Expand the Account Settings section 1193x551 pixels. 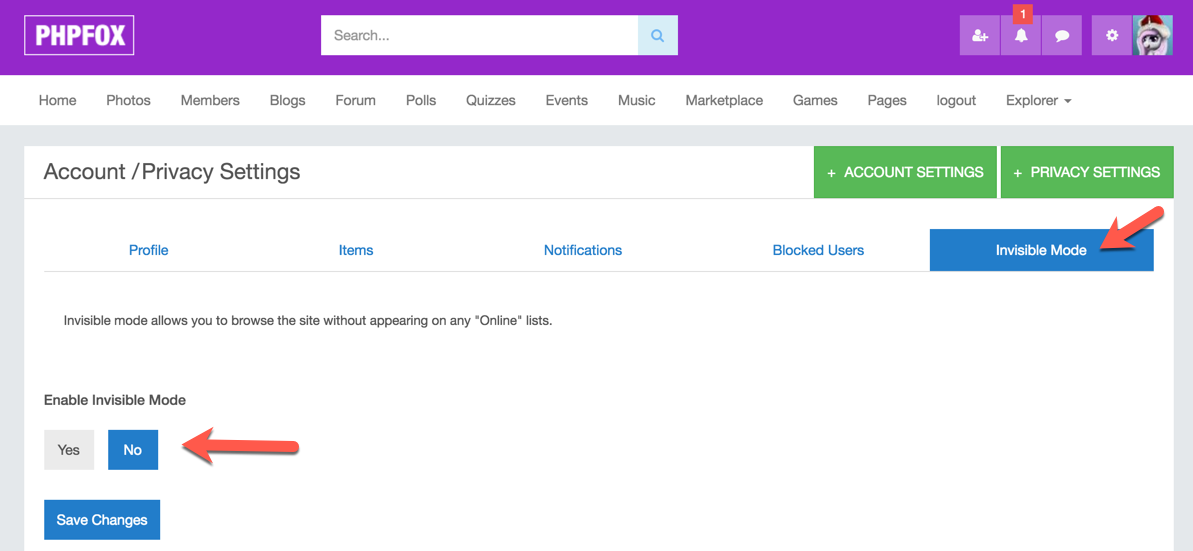coord(905,172)
